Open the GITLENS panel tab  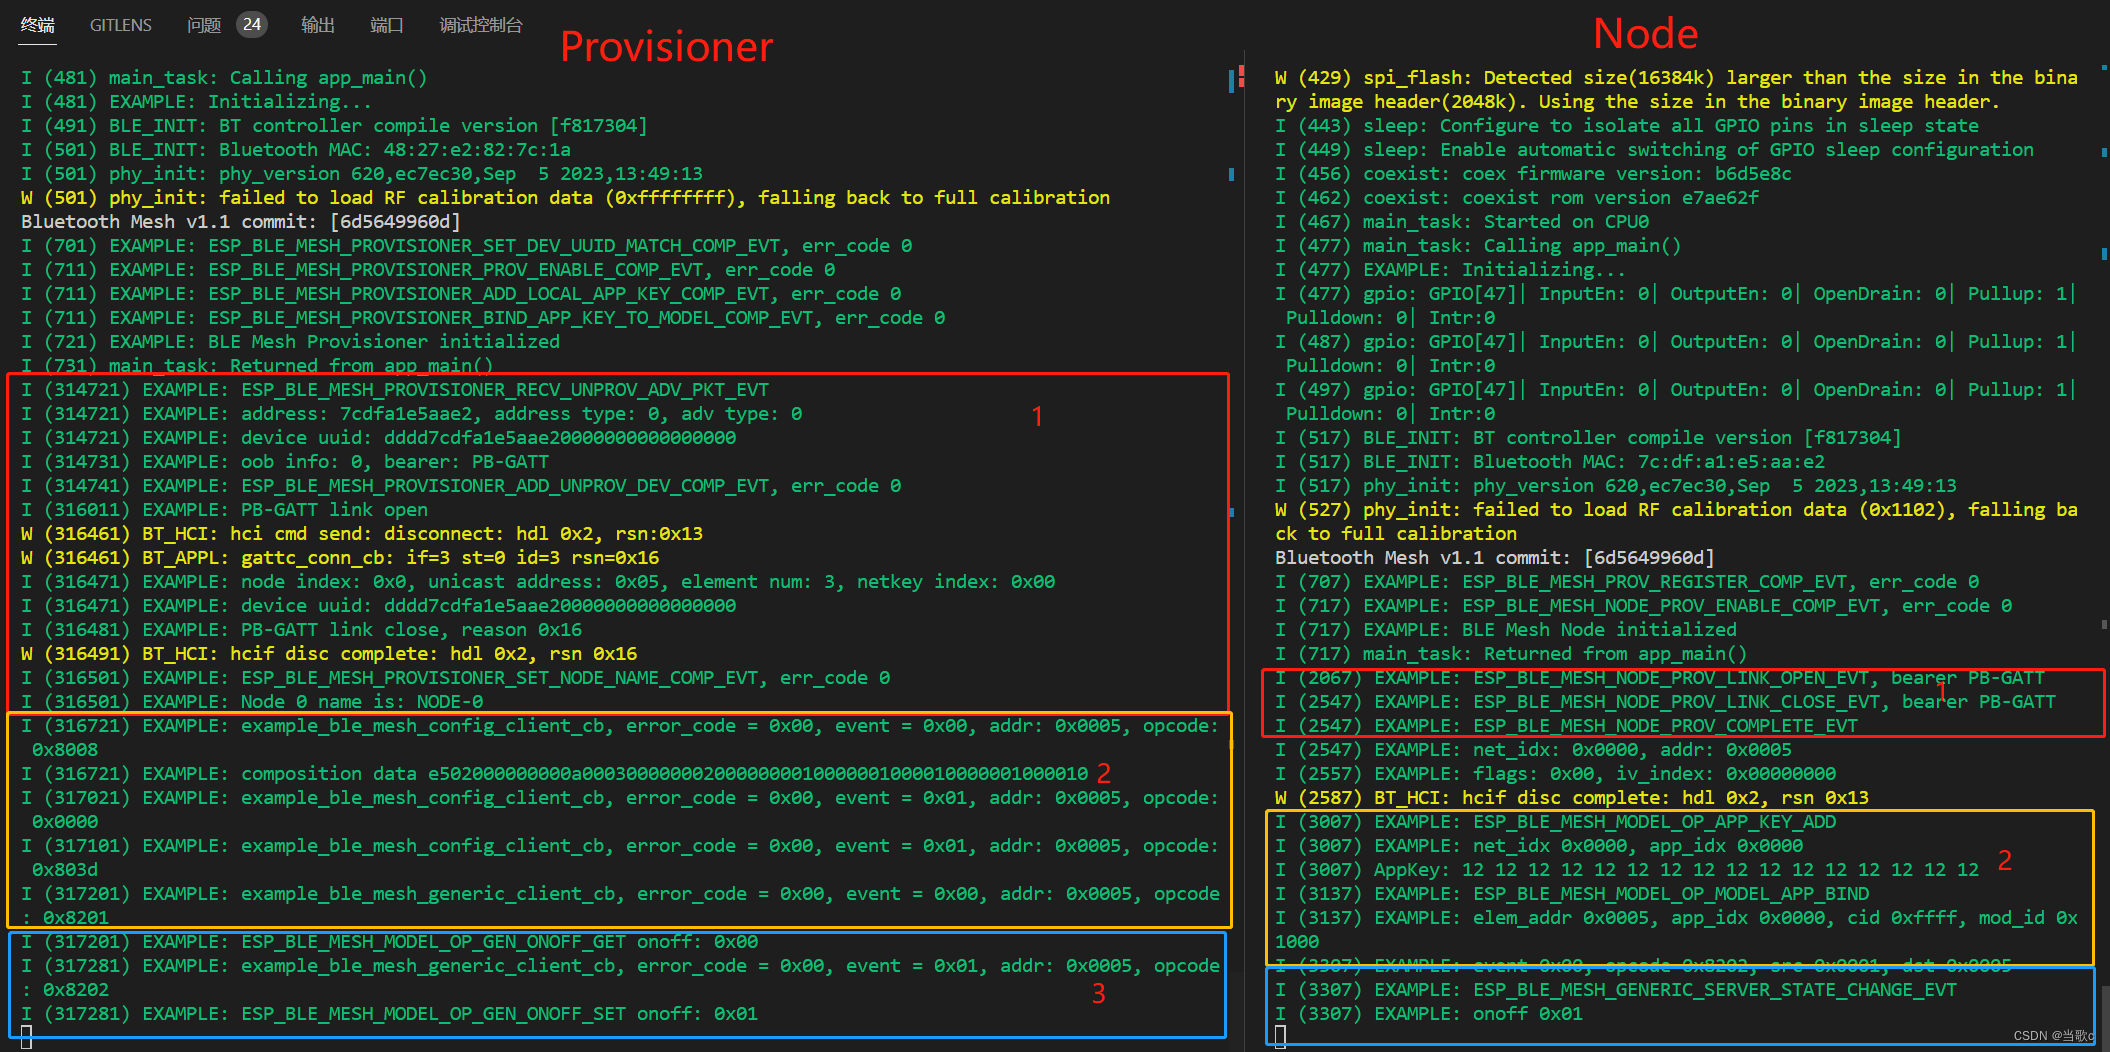tap(121, 25)
